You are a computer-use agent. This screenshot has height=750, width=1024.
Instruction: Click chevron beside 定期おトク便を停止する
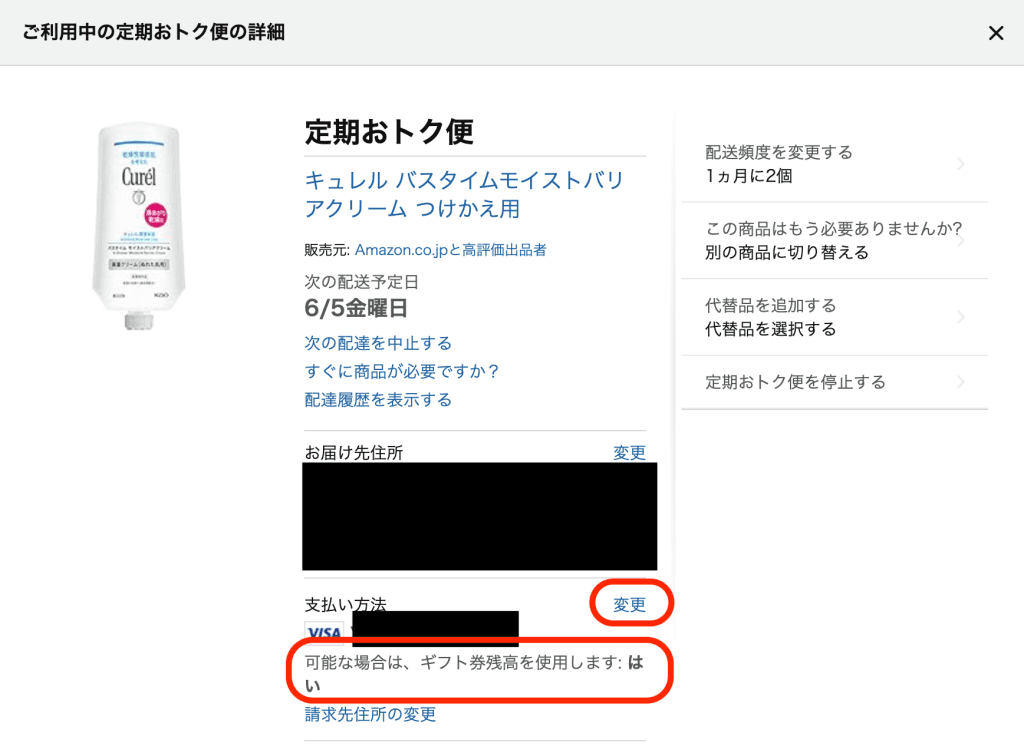[961, 382]
